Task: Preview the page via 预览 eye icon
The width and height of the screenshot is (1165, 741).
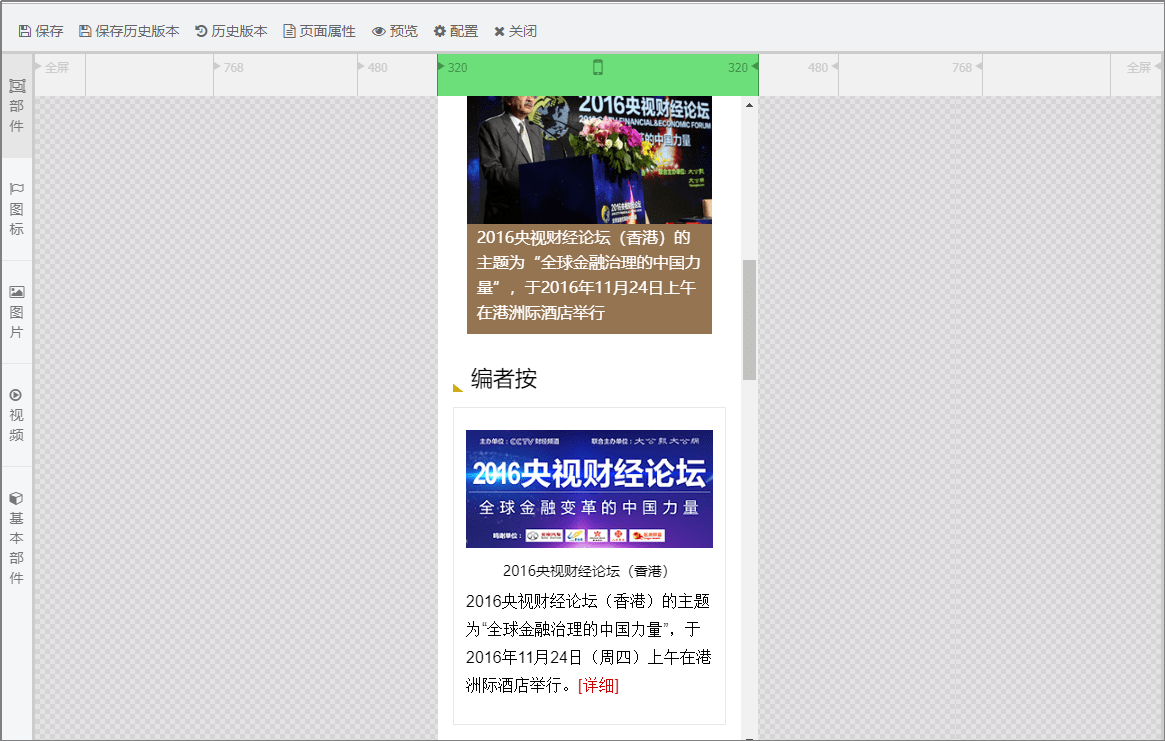Action: 394,30
